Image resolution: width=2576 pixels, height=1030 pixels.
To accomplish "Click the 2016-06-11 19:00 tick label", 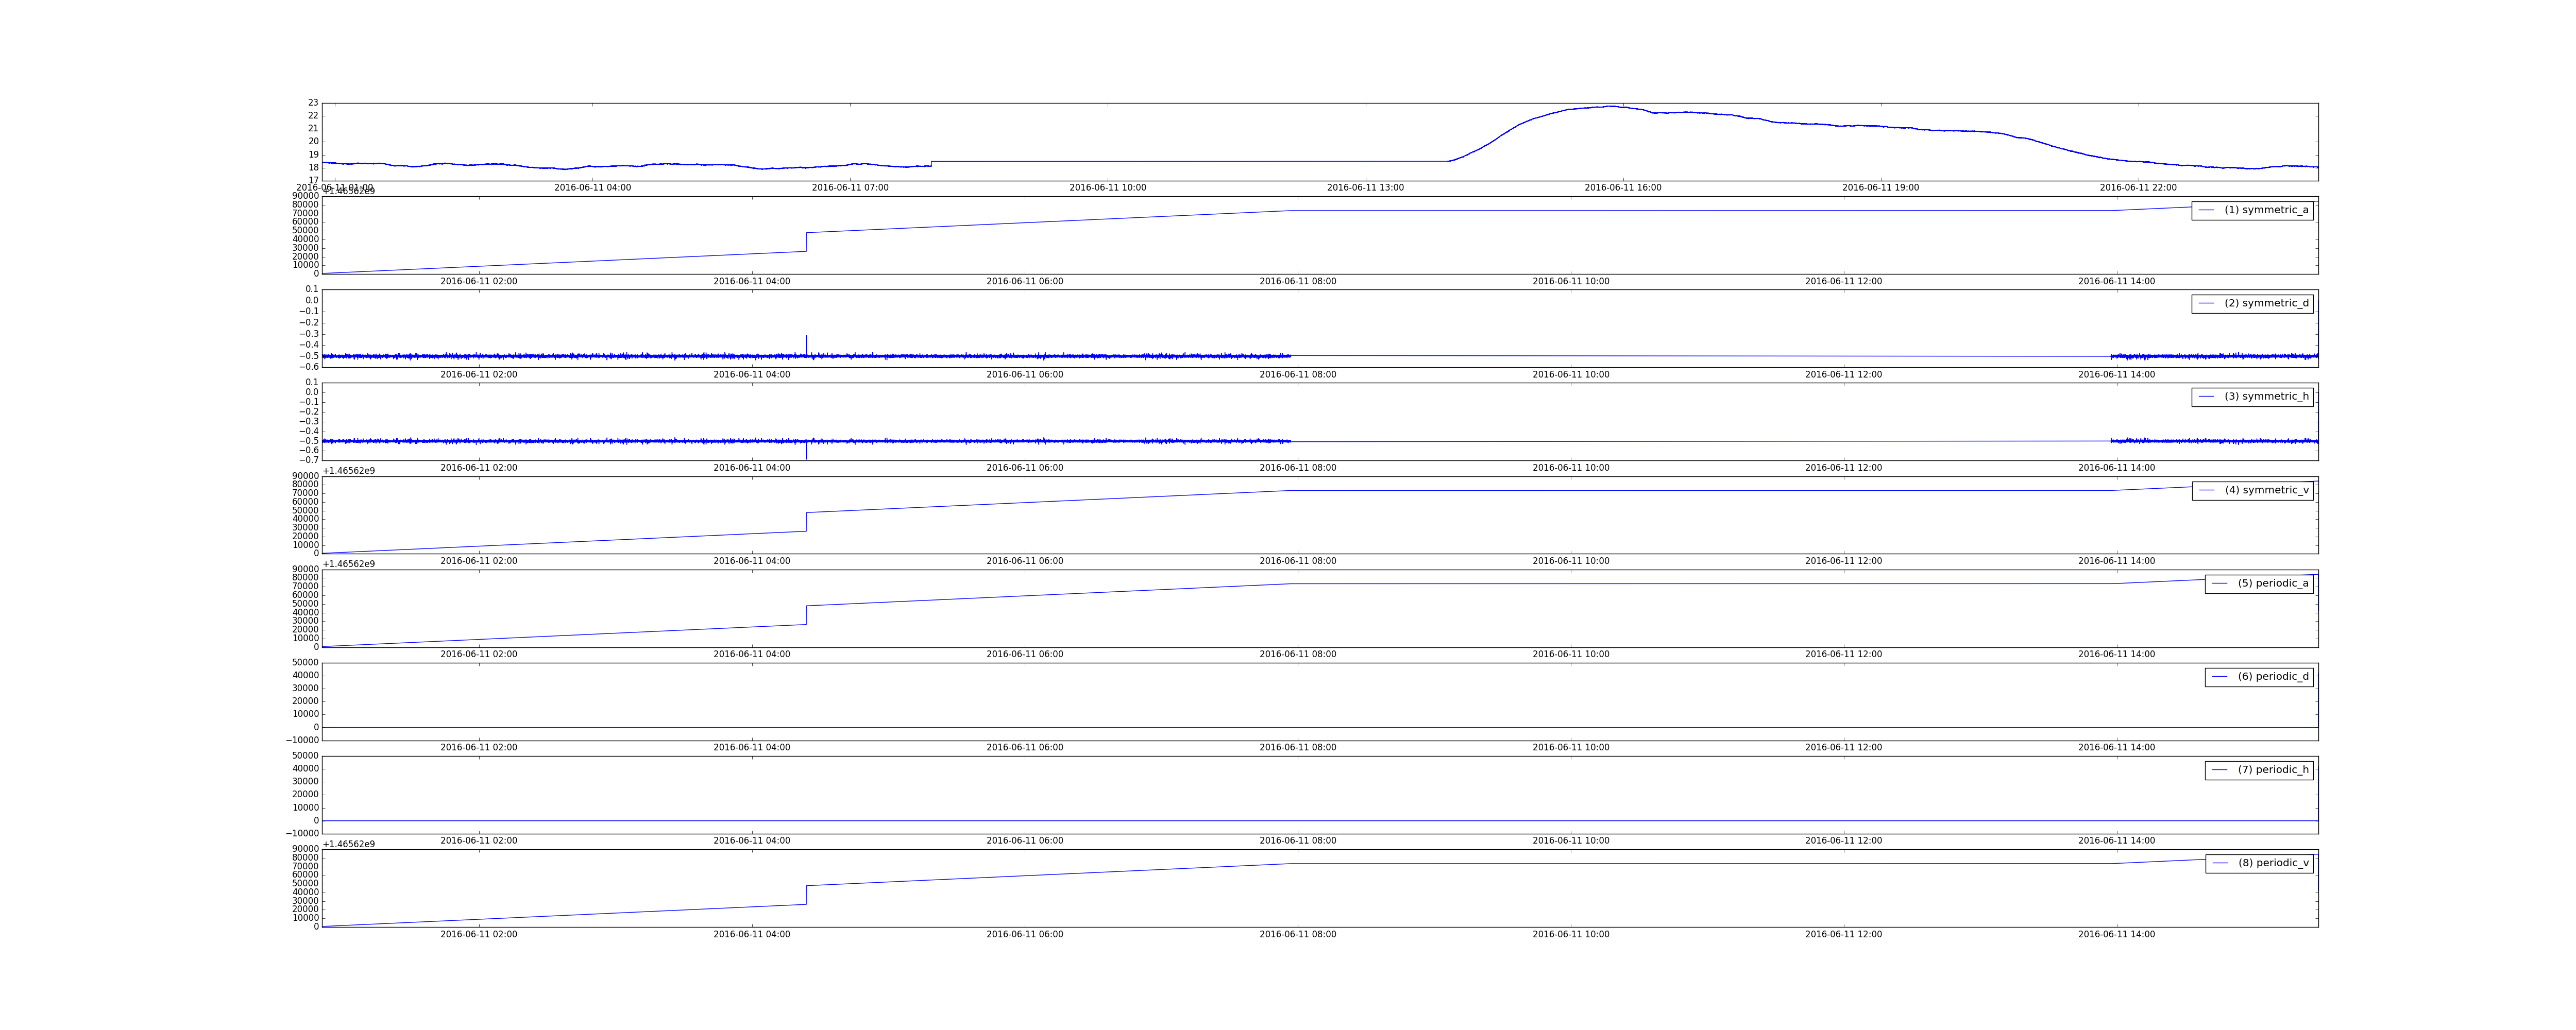I will click(x=1881, y=188).
